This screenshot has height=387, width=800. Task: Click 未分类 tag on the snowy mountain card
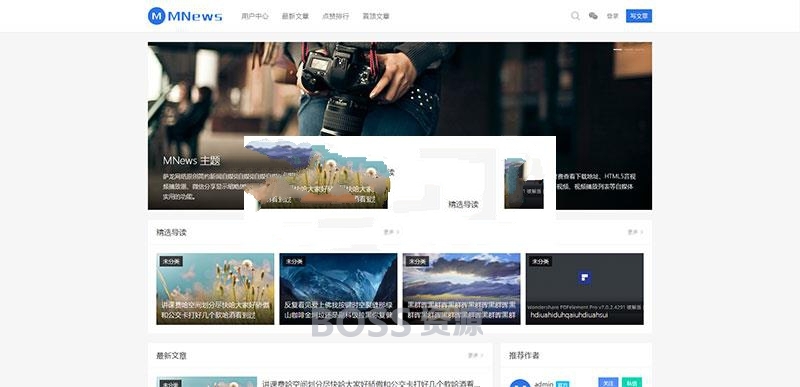(294, 262)
